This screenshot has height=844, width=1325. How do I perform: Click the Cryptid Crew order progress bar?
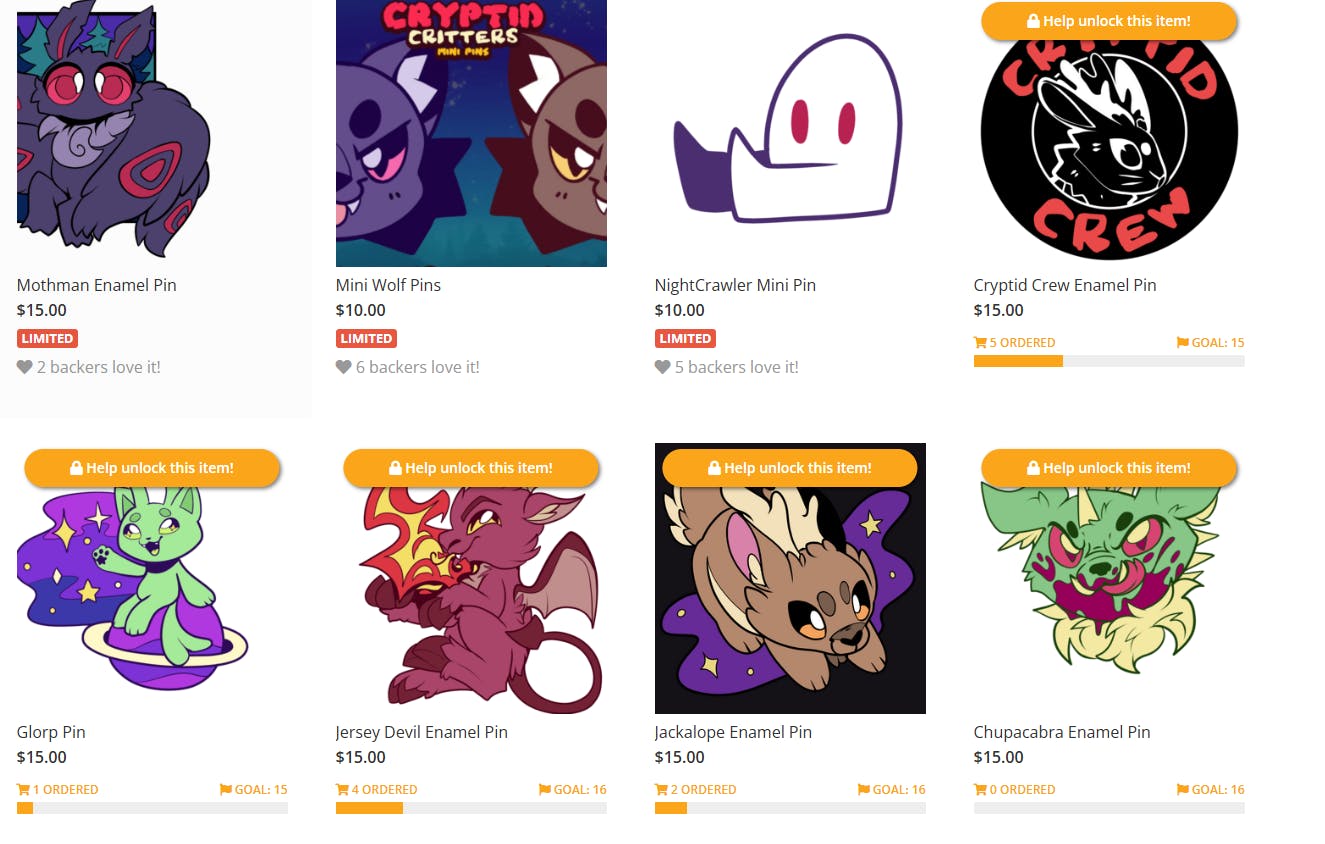tap(1109, 361)
